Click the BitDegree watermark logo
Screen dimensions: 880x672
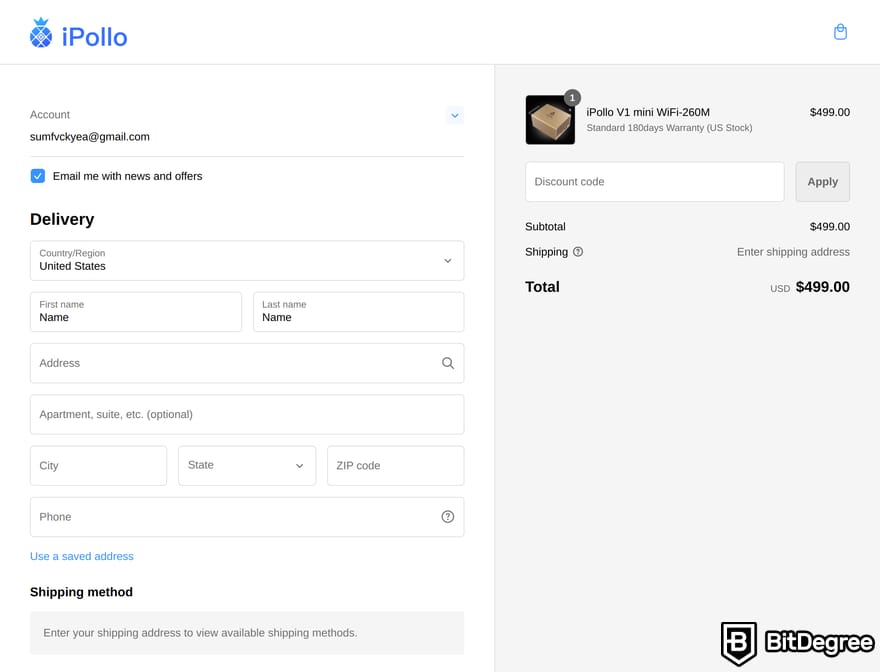click(x=797, y=642)
